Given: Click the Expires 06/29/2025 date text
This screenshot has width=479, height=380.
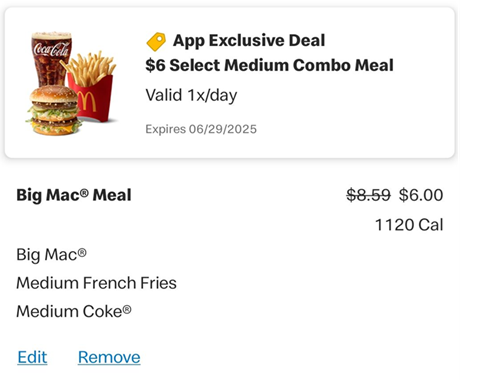Looking at the screenshot, I should point(201,129).
